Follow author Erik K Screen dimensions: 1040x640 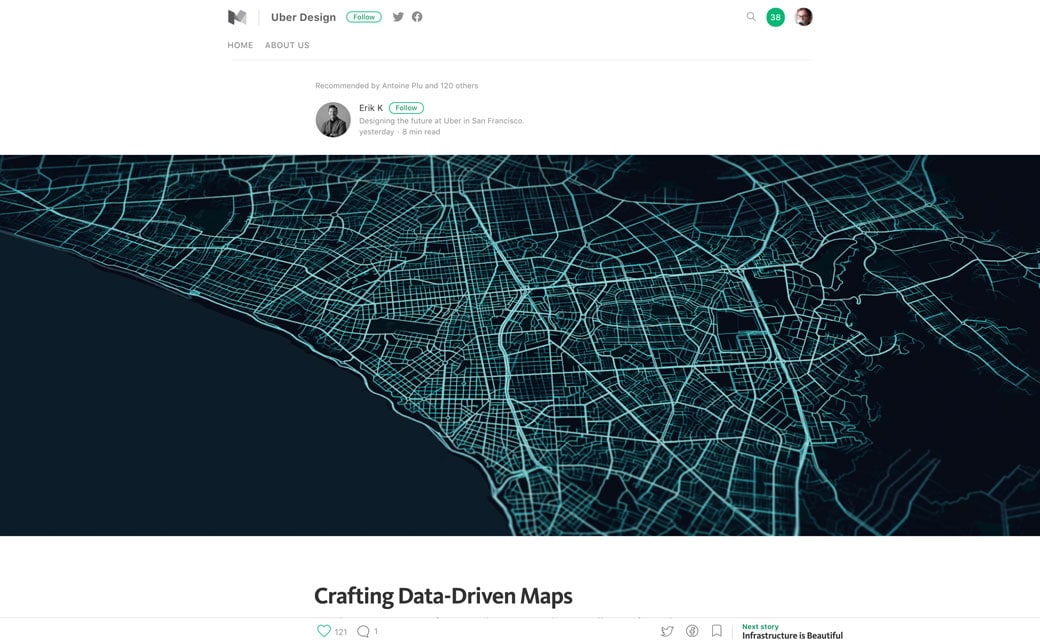point(406,108)
